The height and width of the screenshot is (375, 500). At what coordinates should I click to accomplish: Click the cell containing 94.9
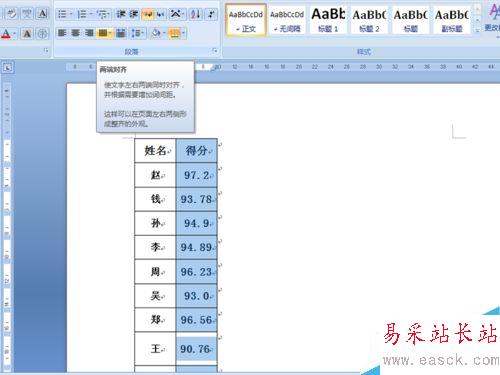click(x=197, y=223)
